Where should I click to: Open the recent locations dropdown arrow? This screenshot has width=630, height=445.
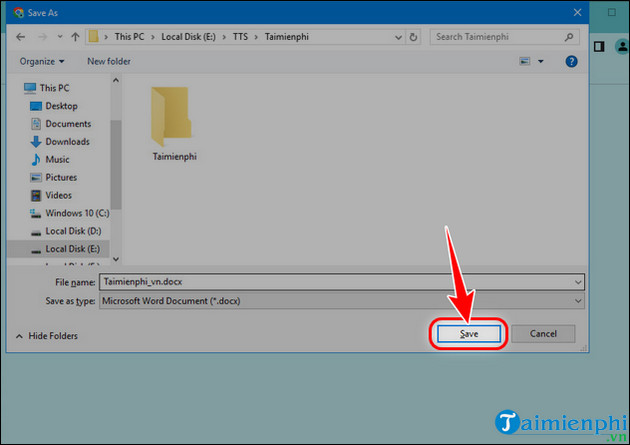(x=60, y=37)
